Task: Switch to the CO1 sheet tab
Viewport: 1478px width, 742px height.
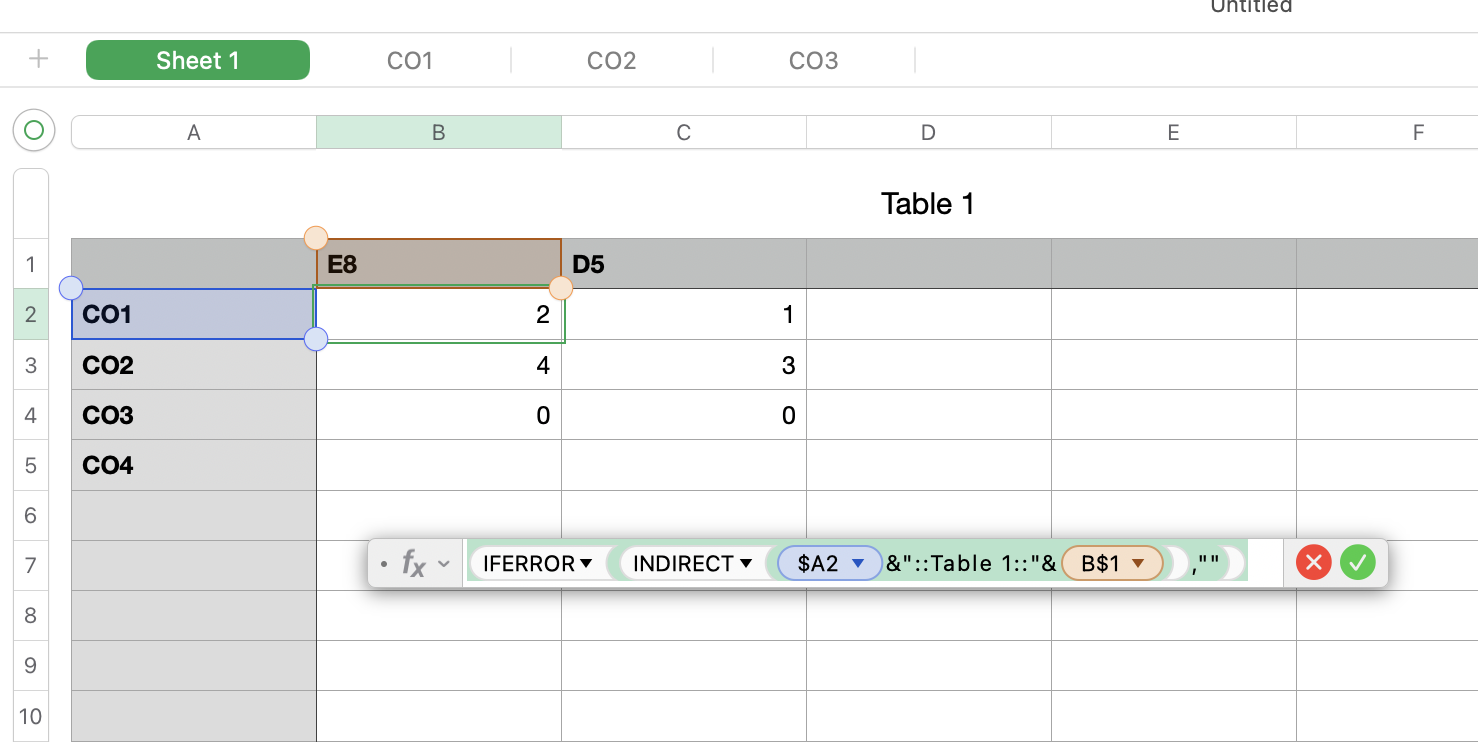Action: click(x=409, y=61)
